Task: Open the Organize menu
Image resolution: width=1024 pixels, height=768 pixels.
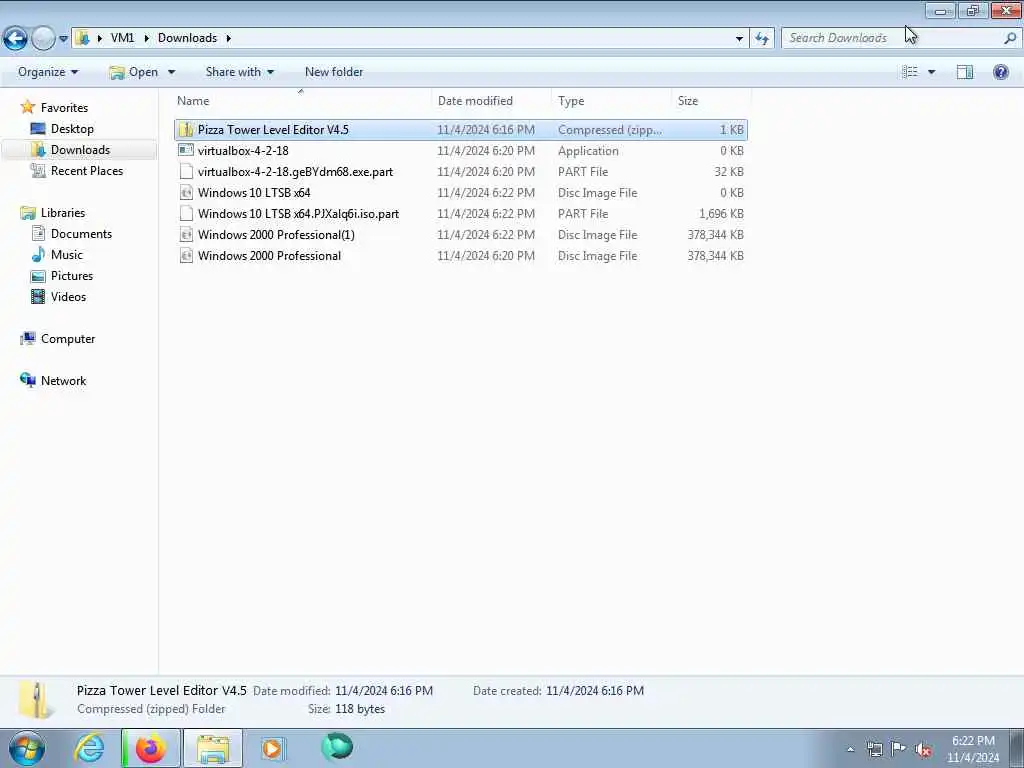Action: [x=48, y=72]
